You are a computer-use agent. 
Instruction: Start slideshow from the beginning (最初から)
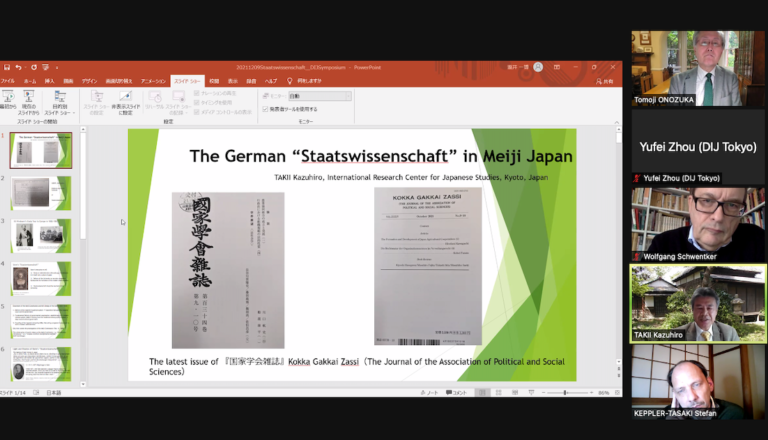click(8, 102)
